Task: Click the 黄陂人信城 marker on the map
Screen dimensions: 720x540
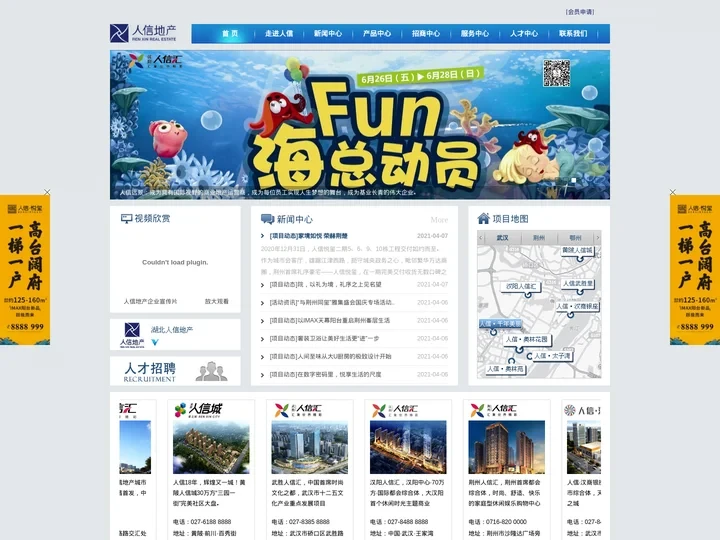Action: (577, 251)
